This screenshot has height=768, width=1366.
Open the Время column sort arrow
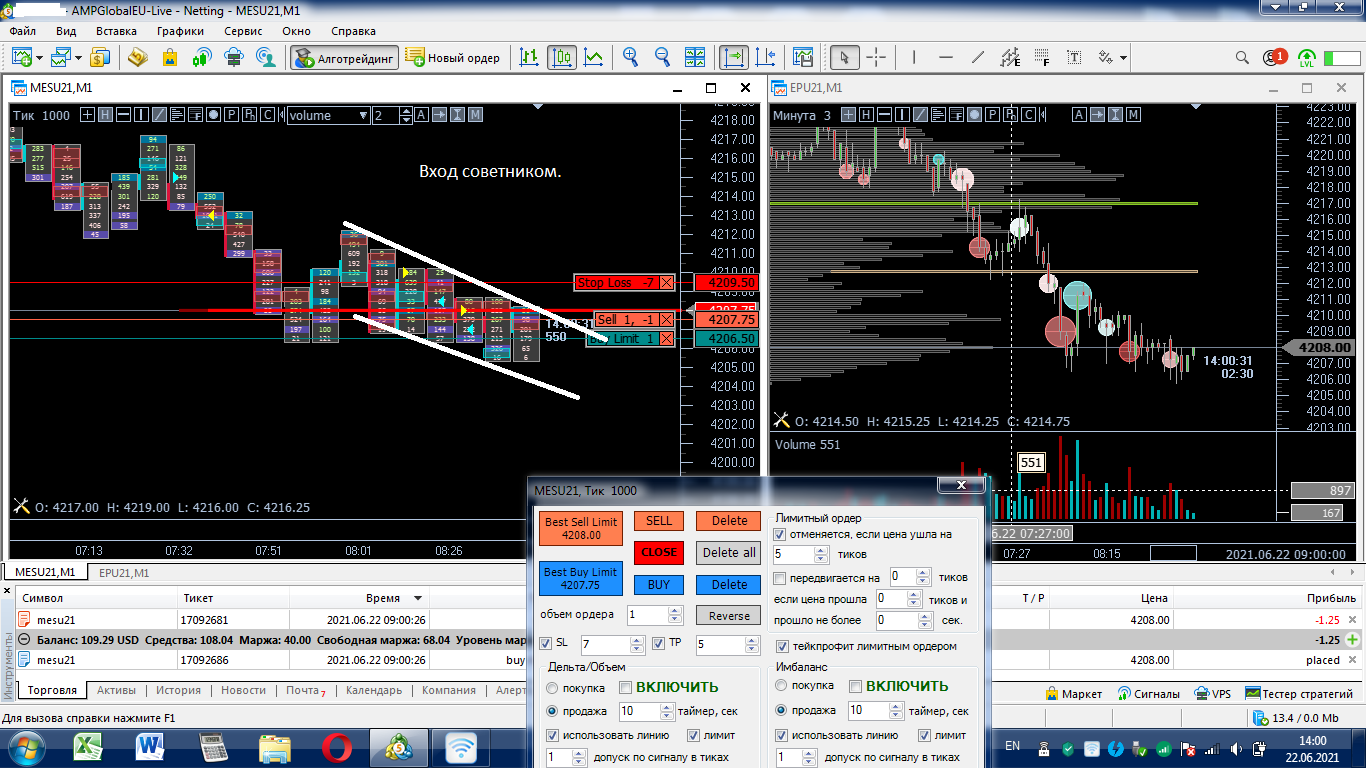pyautogui.click(x=418, y=598)
